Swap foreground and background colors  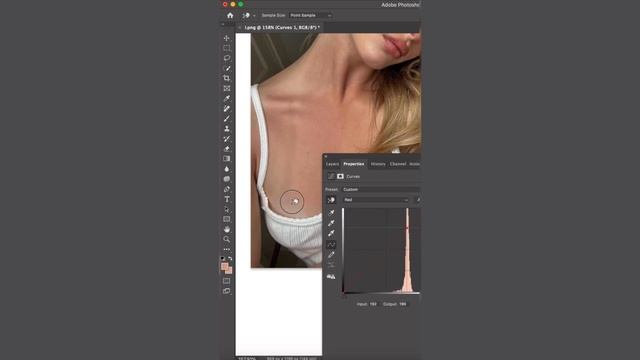pos(230,258)
